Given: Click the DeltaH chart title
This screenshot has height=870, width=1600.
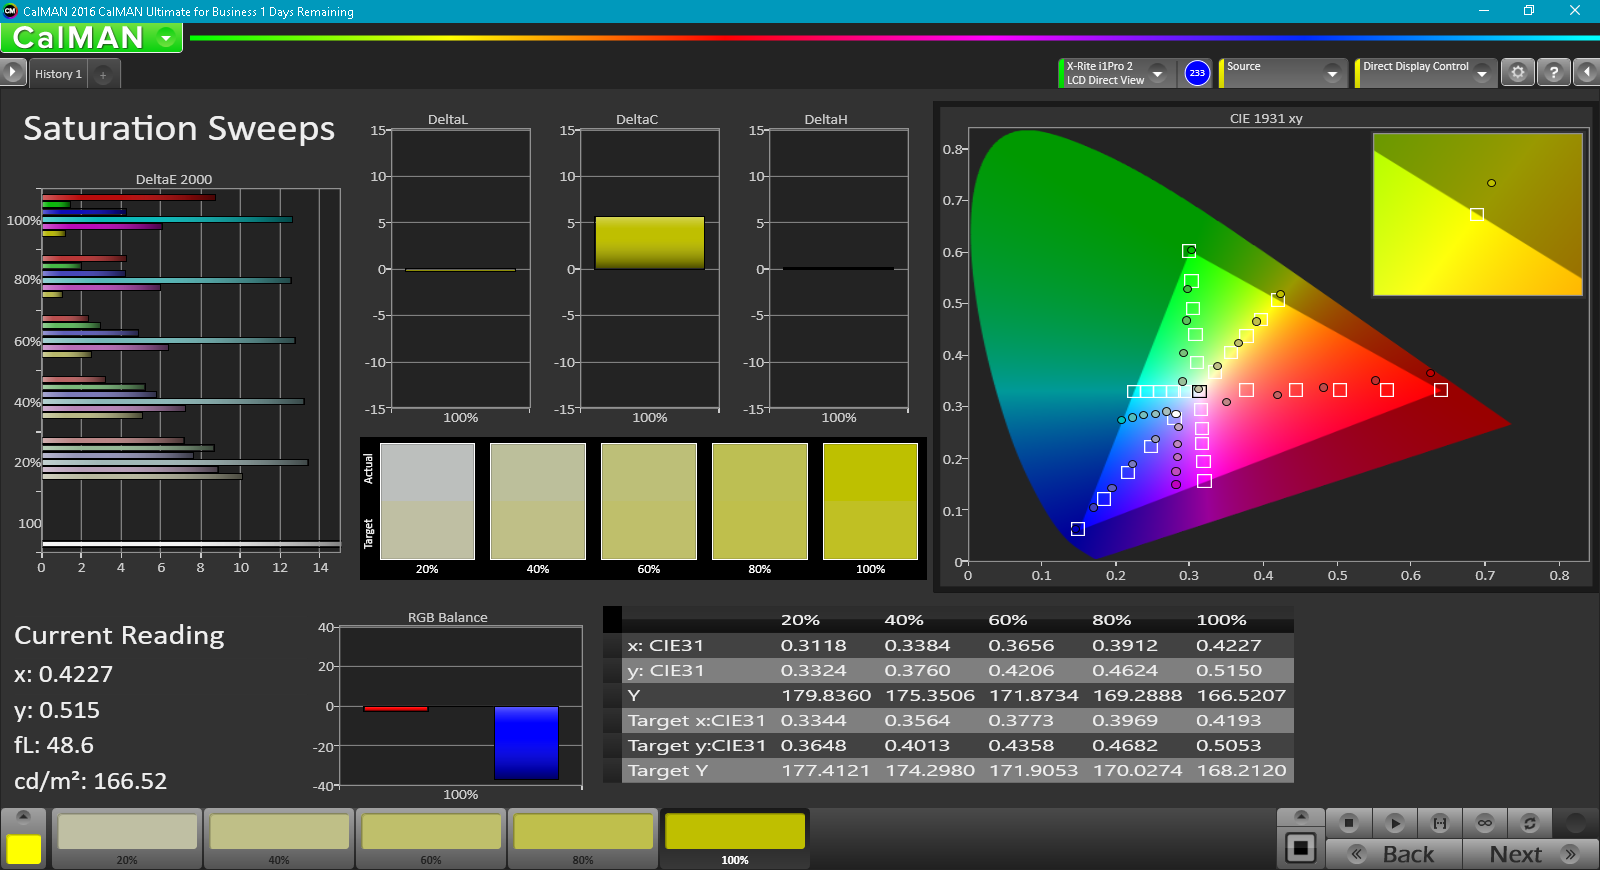Looking at the screenshot, I should pyautogui.click(x=826, y=119).
